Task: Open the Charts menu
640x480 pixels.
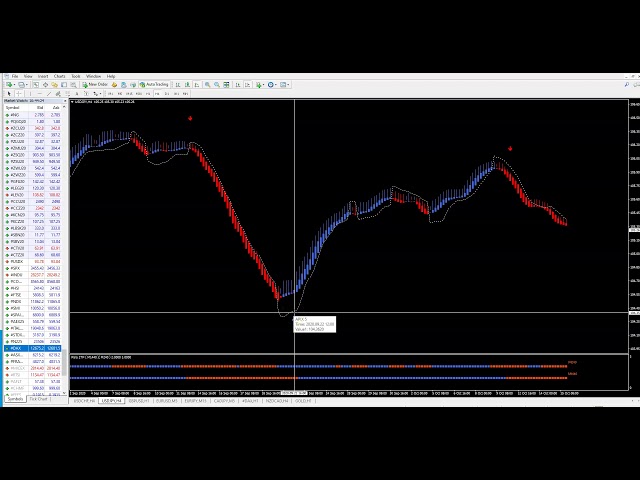Action: (x=59, y=76)
